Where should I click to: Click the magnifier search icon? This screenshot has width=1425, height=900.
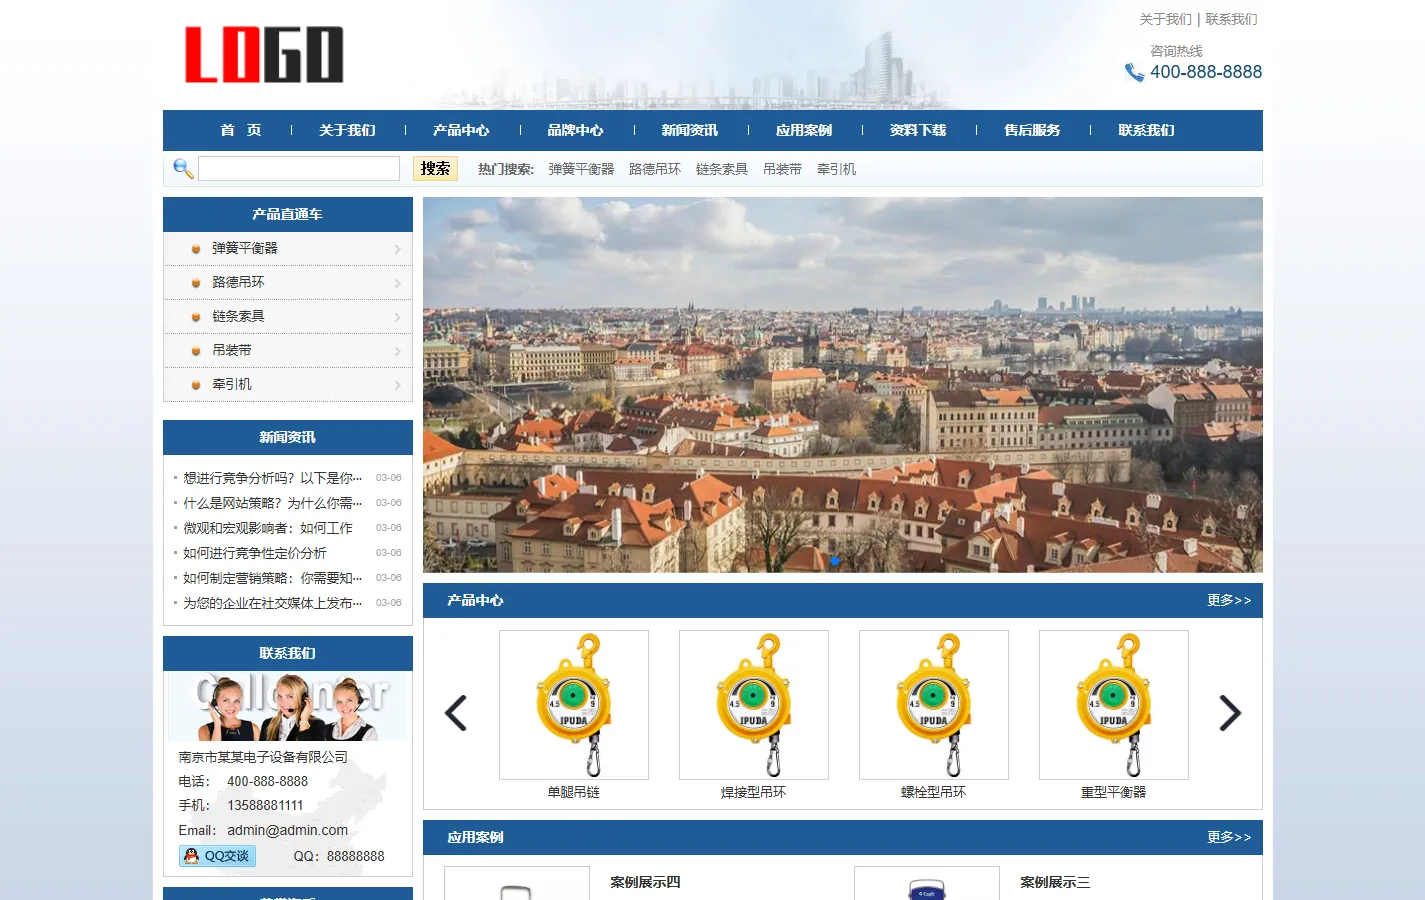(x=183, y=168)
